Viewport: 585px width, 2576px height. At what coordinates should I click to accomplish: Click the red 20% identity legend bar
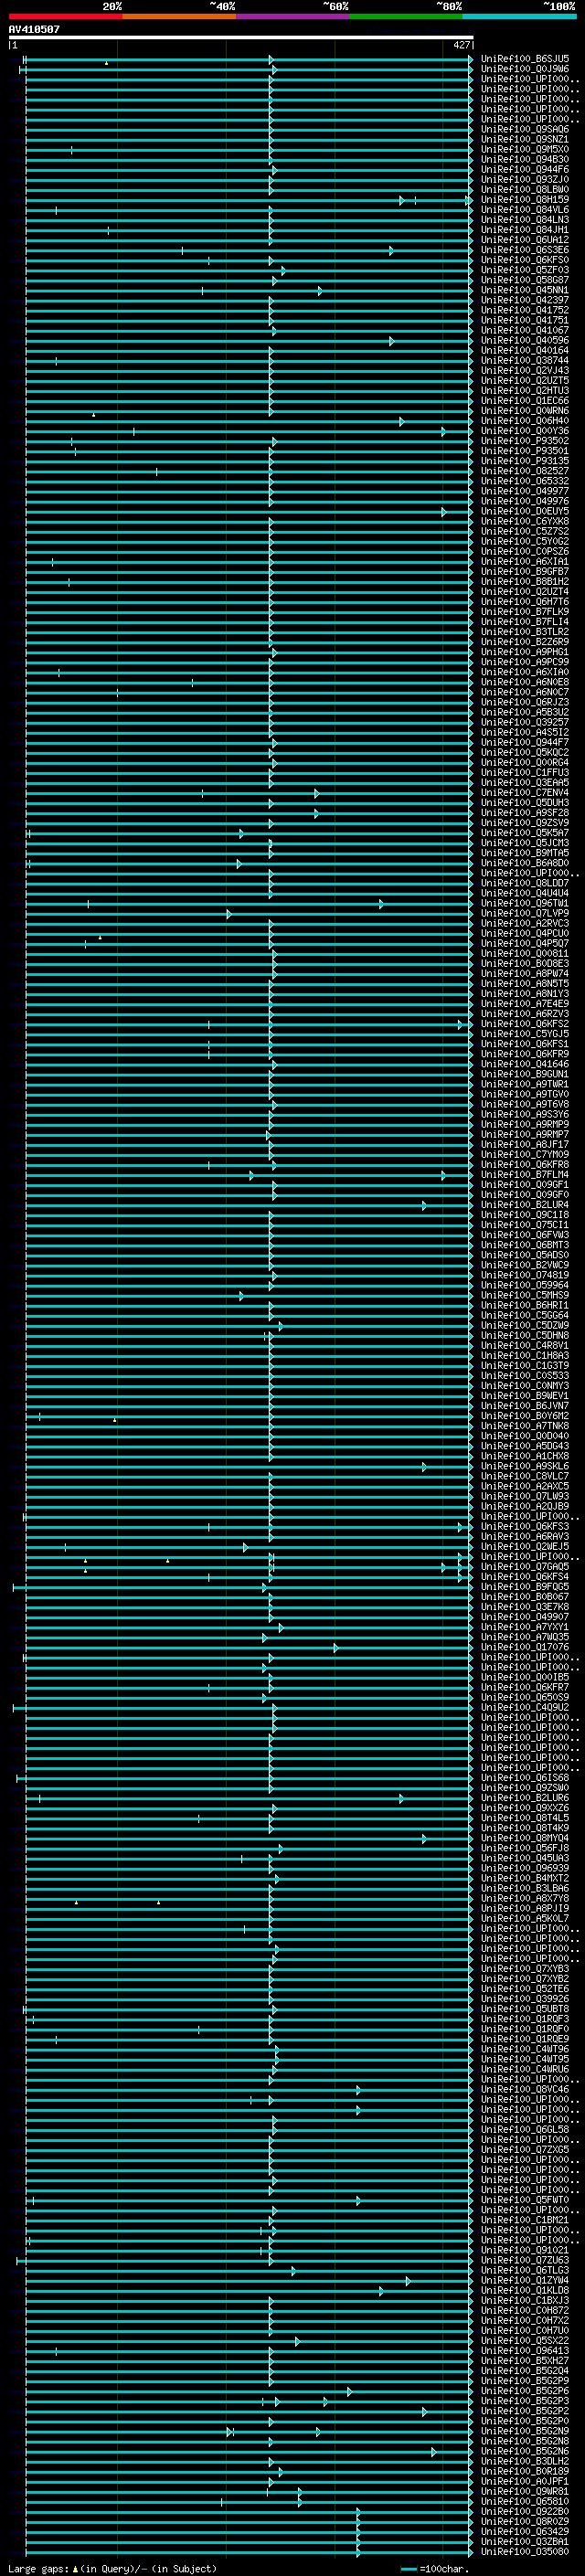(x=65, y=16)
